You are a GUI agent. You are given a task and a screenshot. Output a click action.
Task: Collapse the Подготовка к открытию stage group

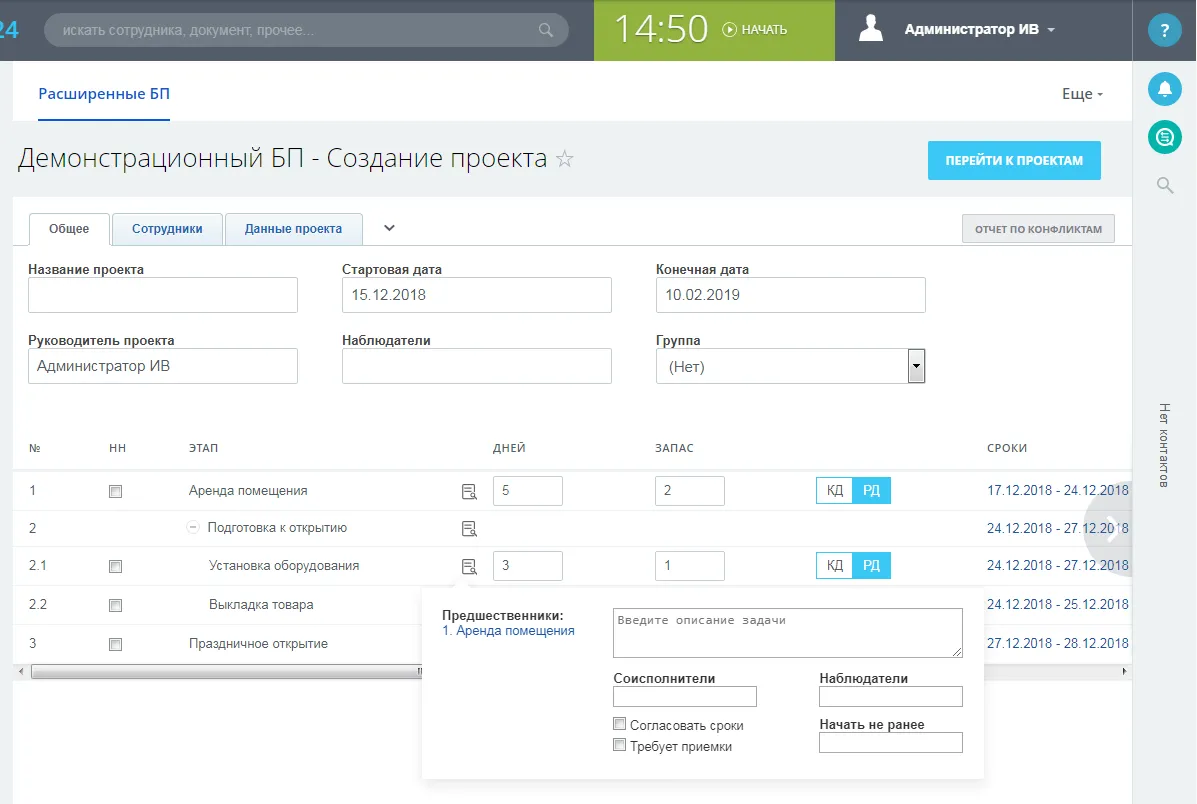click(193, 528)
